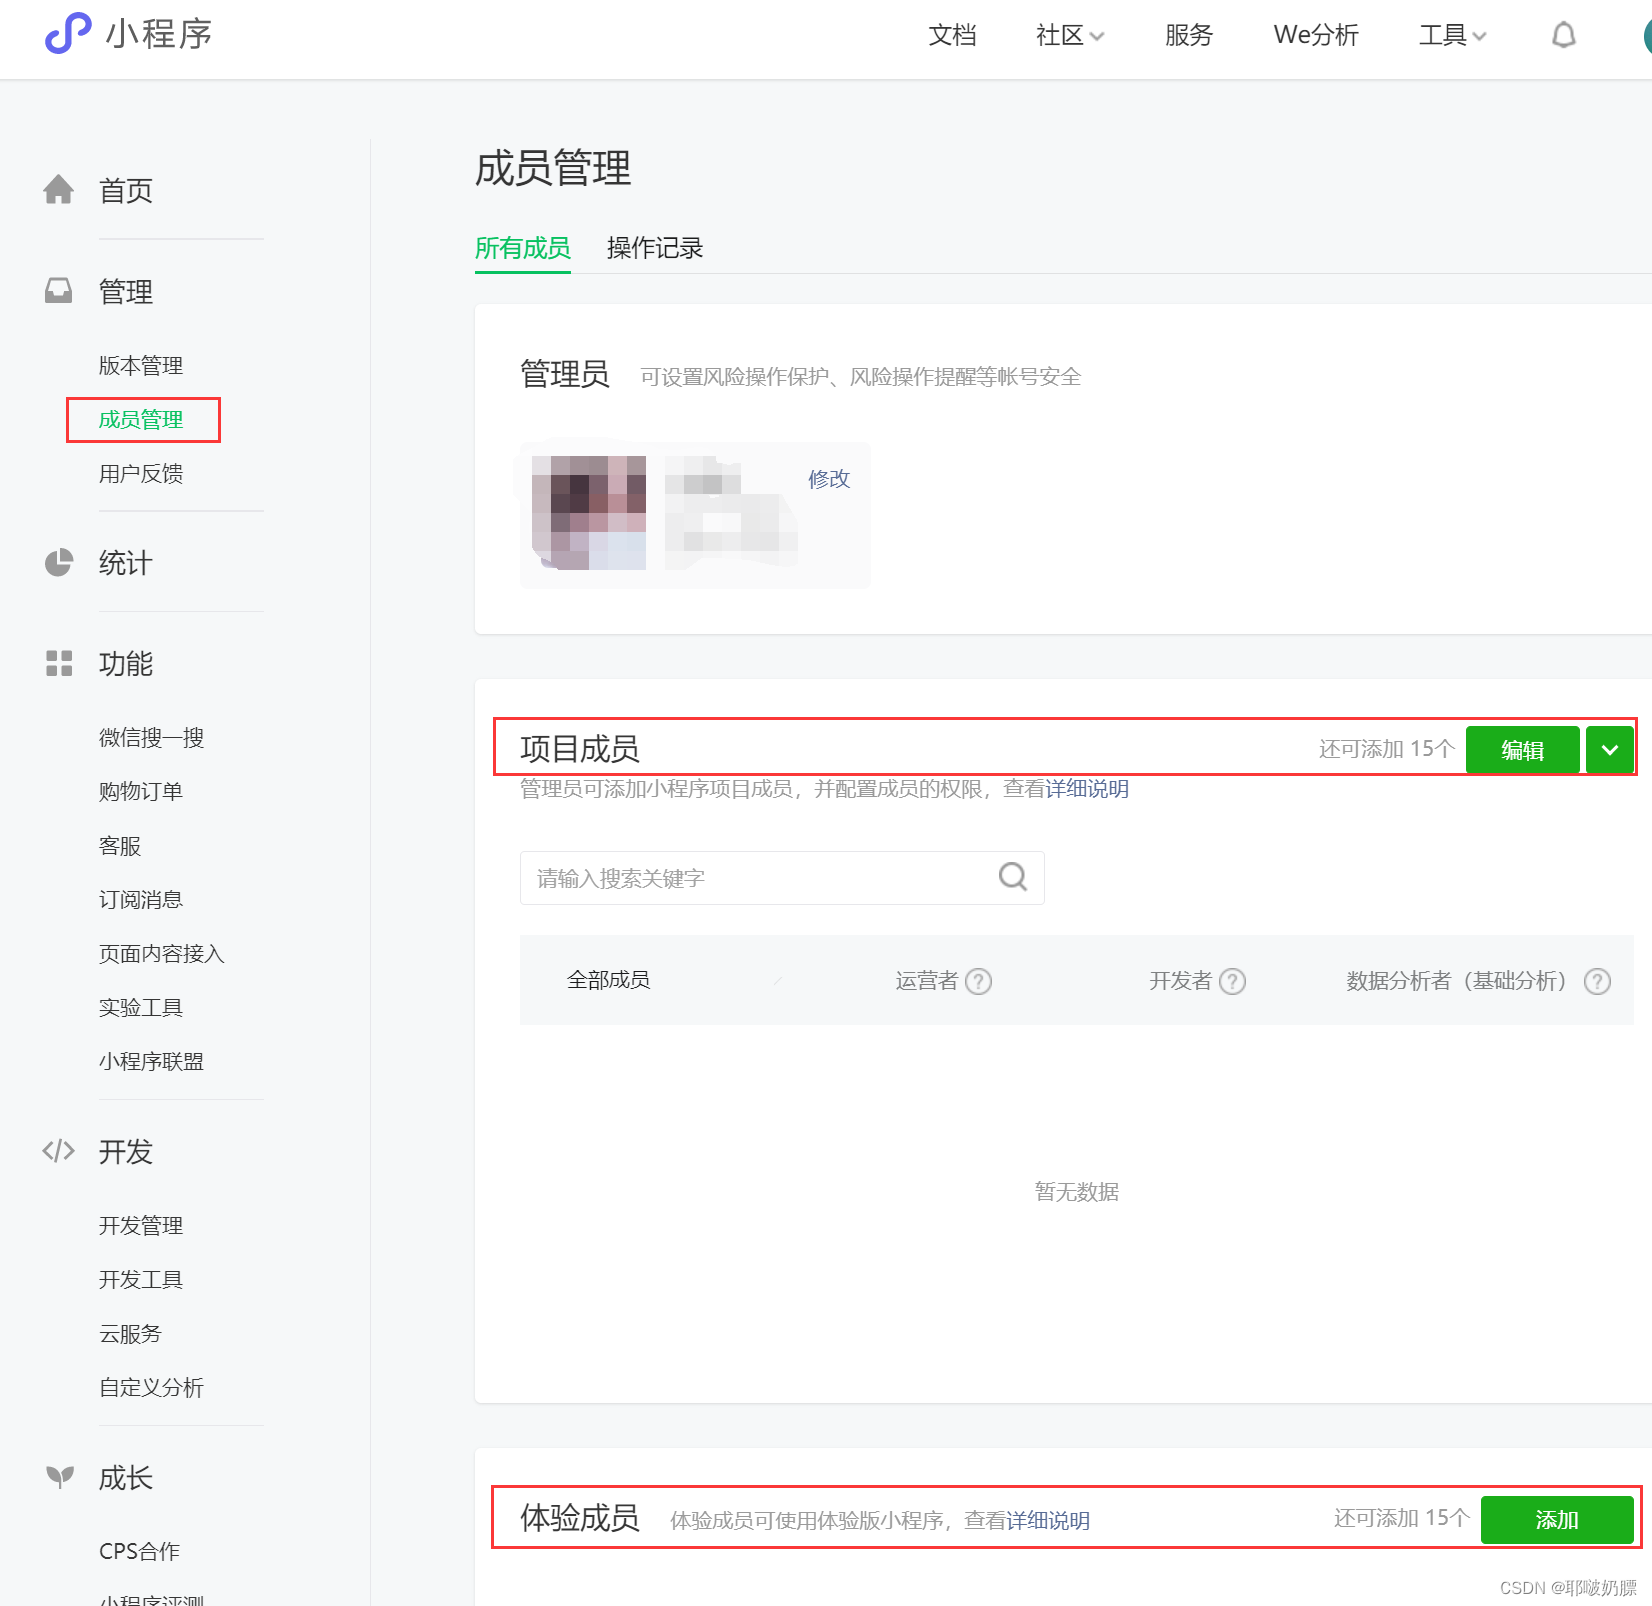Image resolution: width=1652 pixels, height=1606 pixels.
Task: Click help icon next to 开发者
Action: [x=1233, y=981]
